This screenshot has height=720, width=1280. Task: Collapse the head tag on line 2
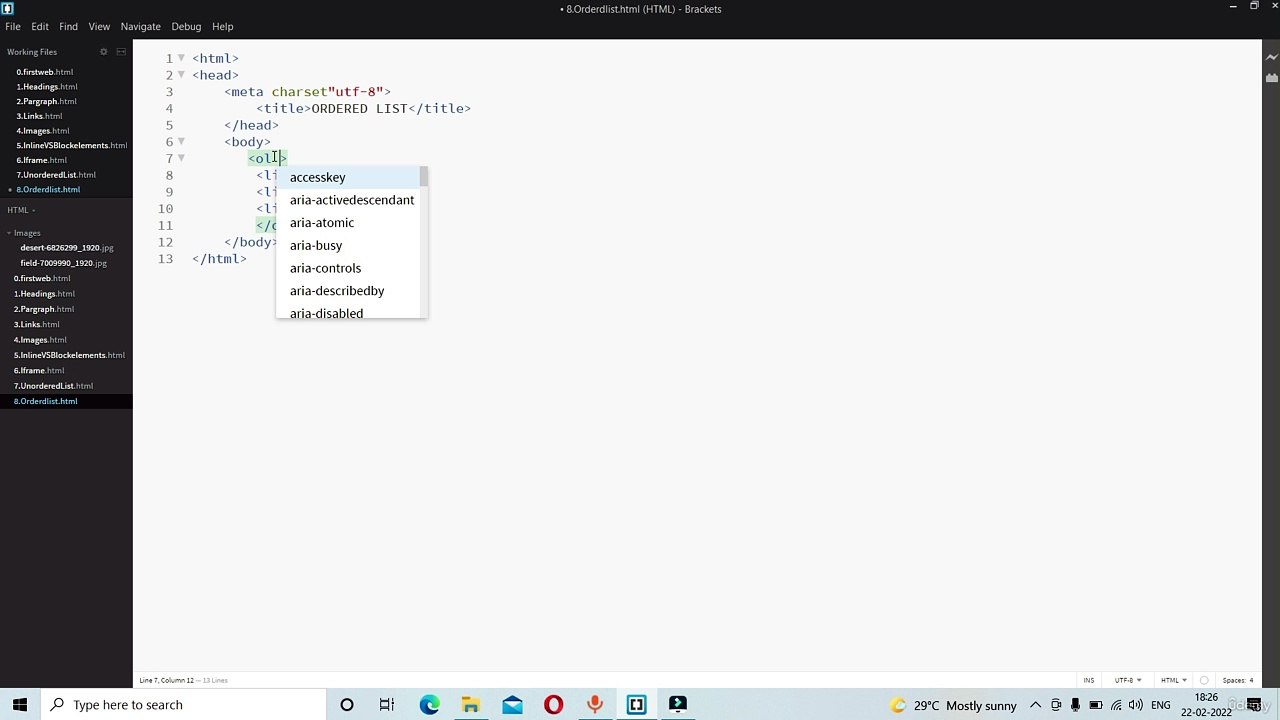pos(181,75)
